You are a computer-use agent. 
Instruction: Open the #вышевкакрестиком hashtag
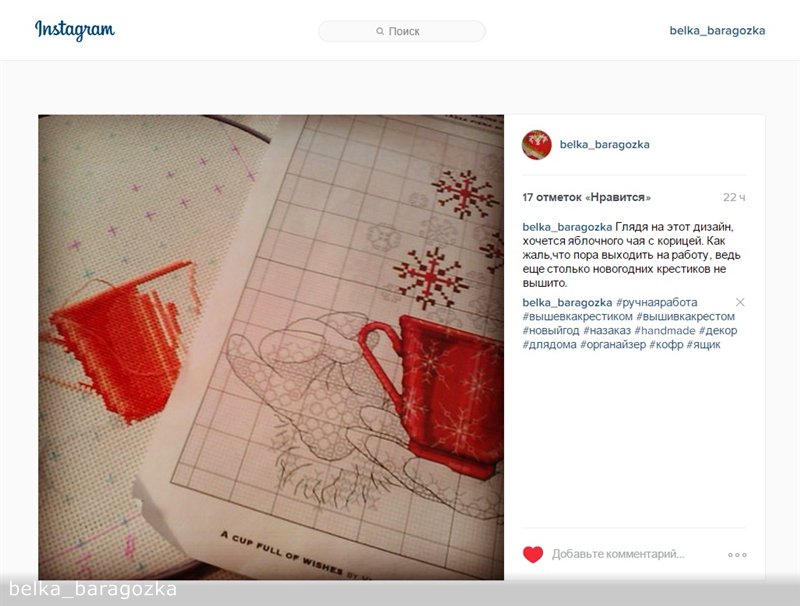578,316
